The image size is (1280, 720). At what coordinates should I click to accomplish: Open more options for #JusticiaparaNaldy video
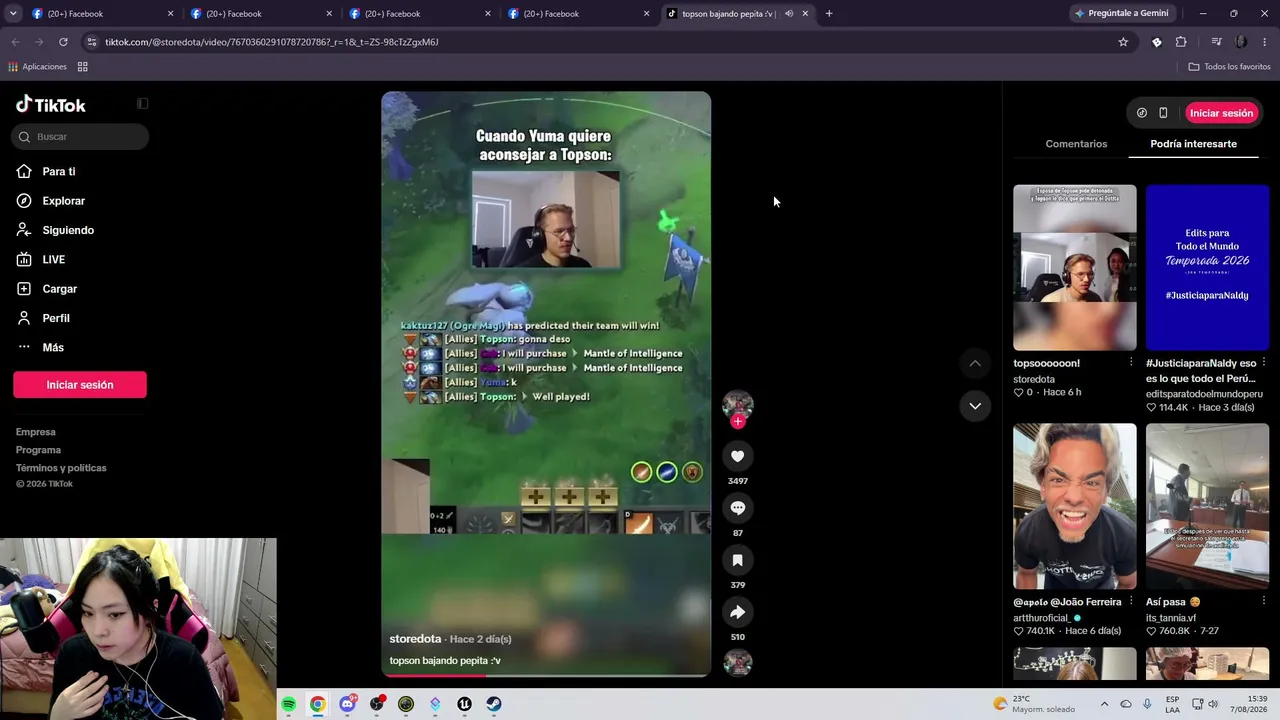pos(1264,362)
